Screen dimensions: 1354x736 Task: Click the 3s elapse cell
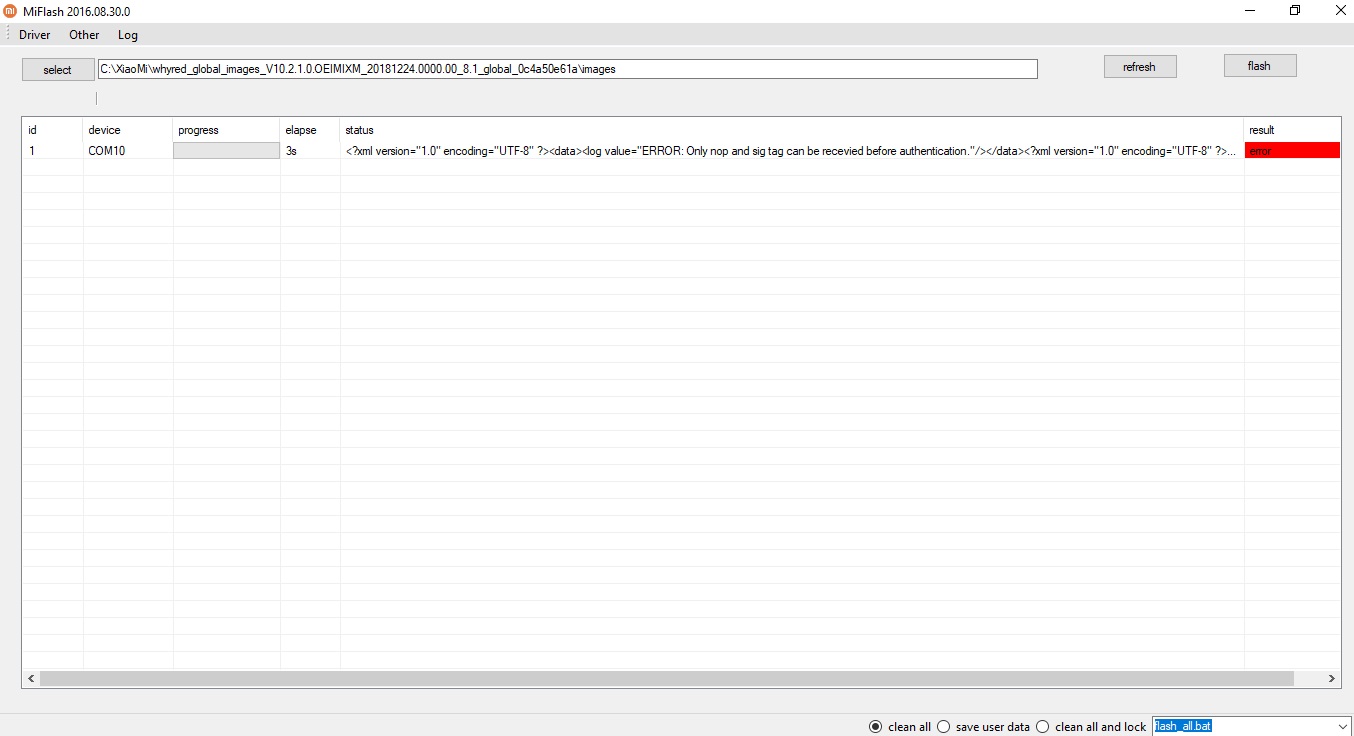pyautogui.click(x=310, y=151)
